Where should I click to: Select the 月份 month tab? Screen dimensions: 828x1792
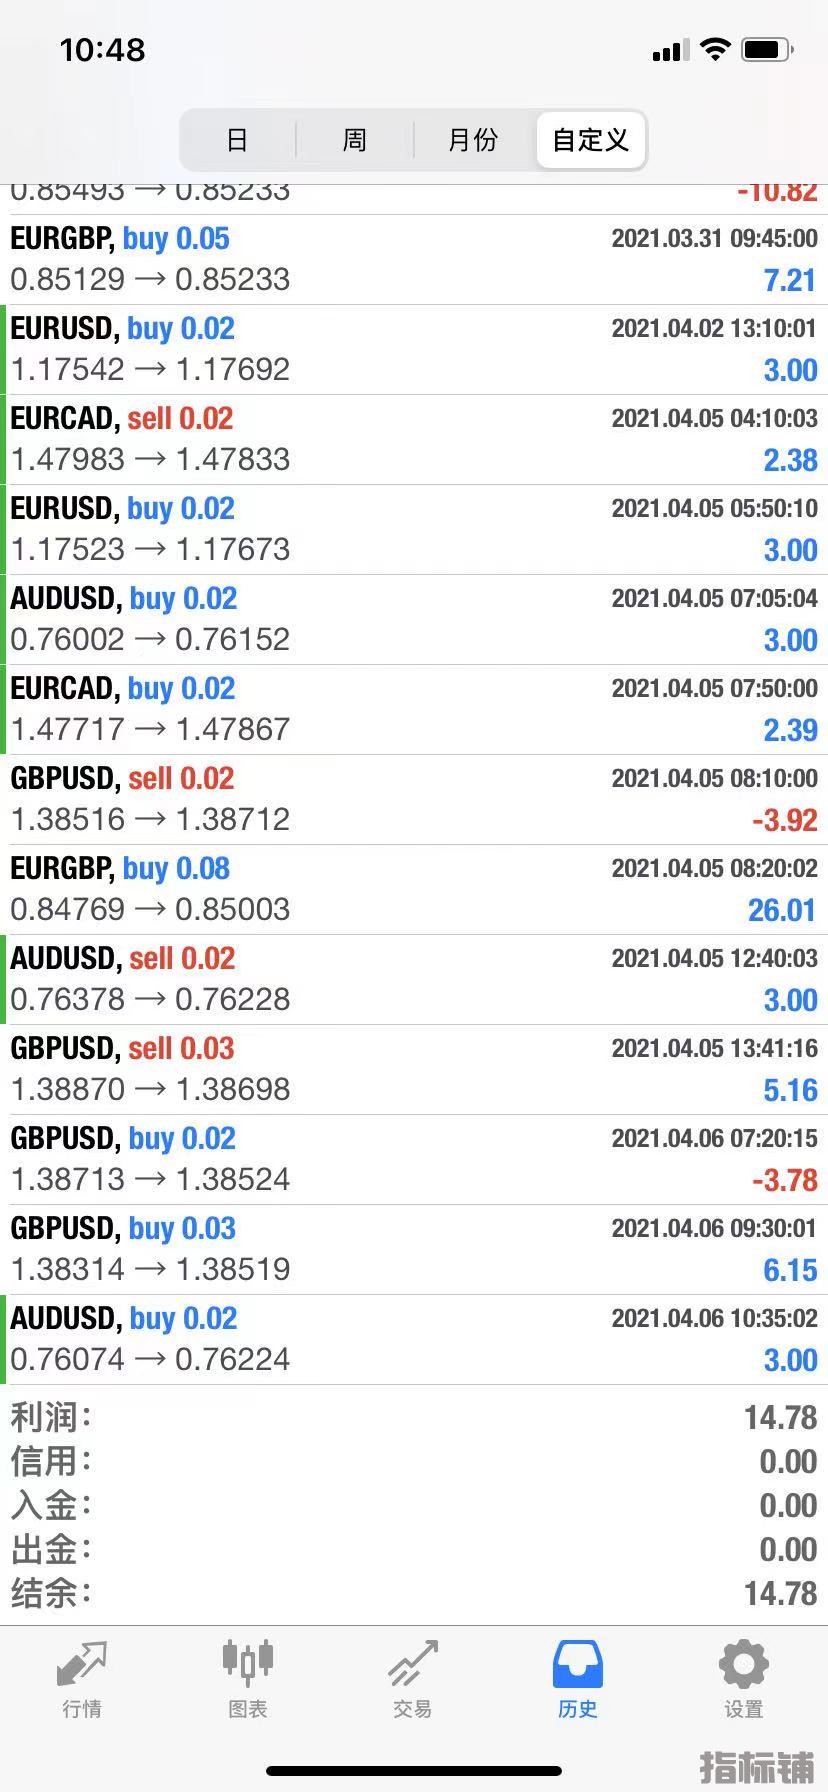click(x=473, y=140)
